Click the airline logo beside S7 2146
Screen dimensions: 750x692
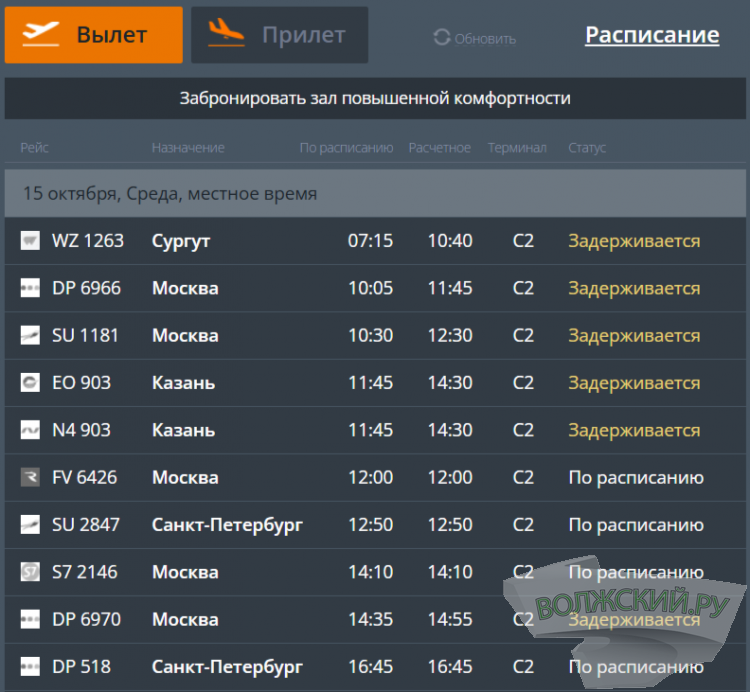pos(30,572)
